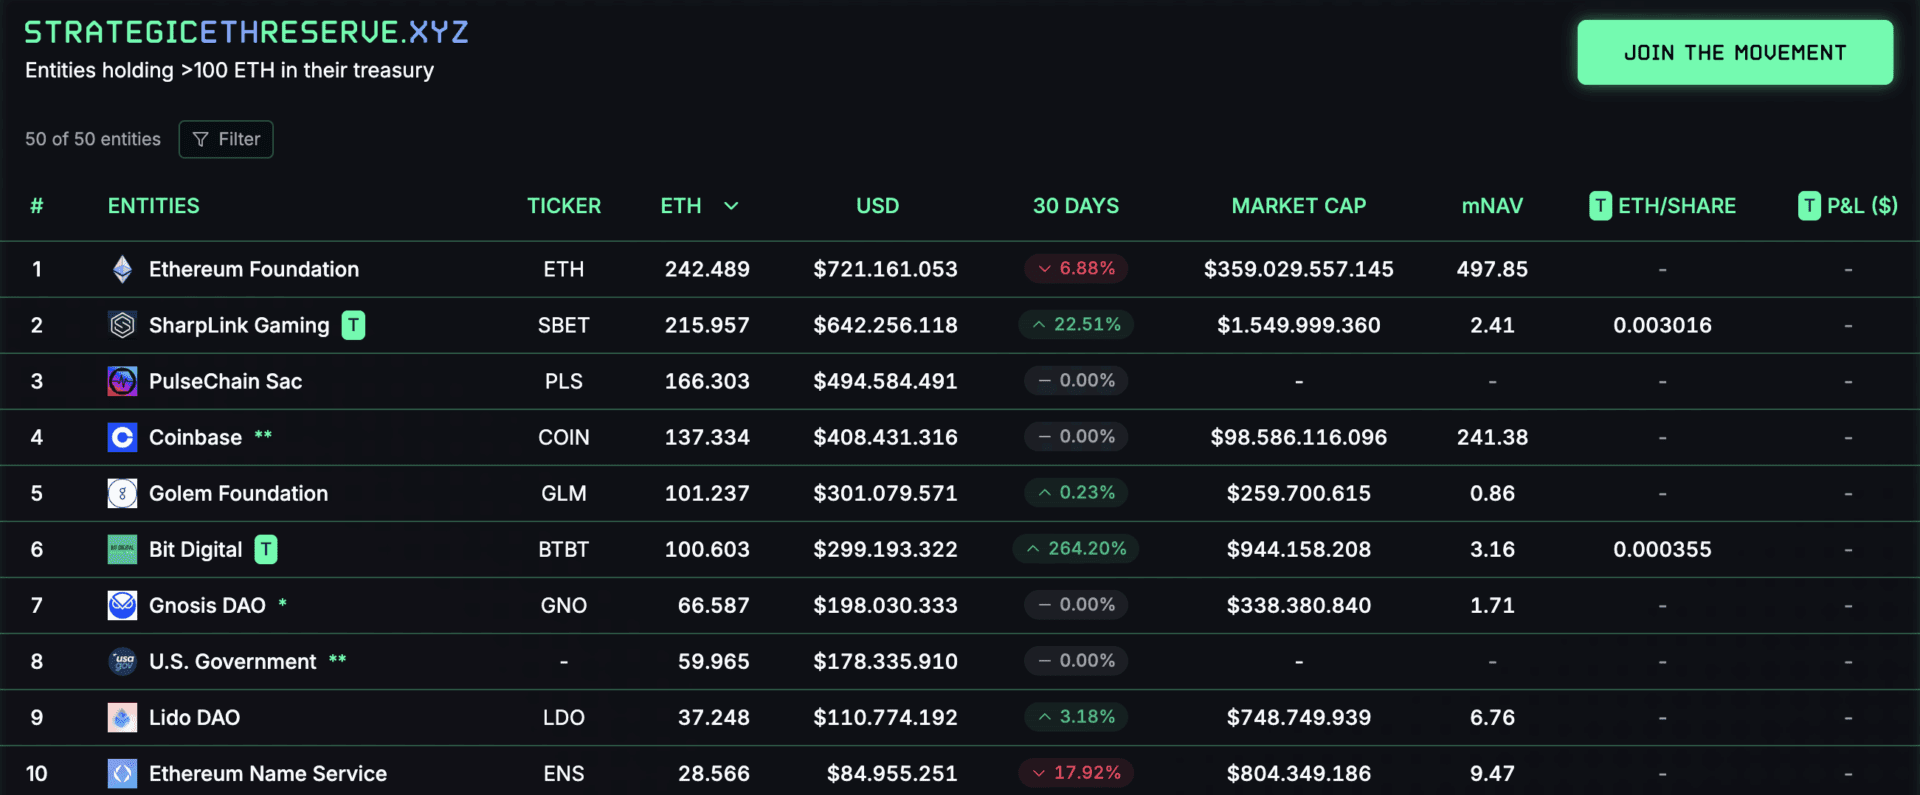Toggle ETH column sort direction chevron

tap(731, 206)
